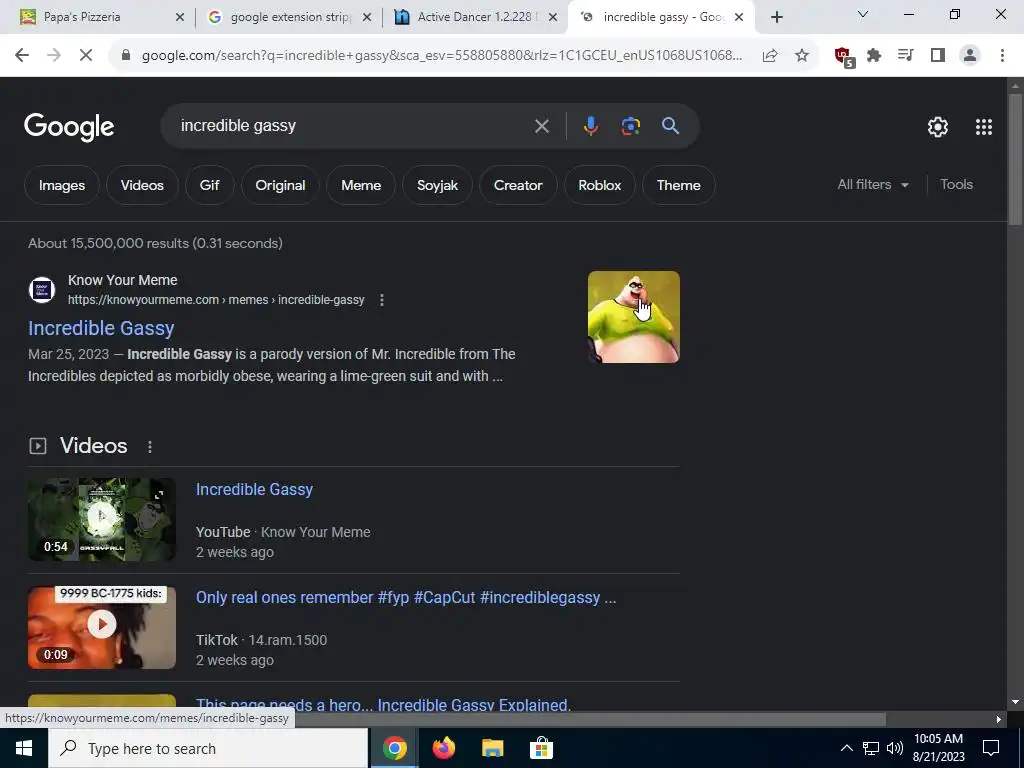Apply the Roblox search chip
The height and width of the screenshot is (768, 1024).
click(600, 185)
